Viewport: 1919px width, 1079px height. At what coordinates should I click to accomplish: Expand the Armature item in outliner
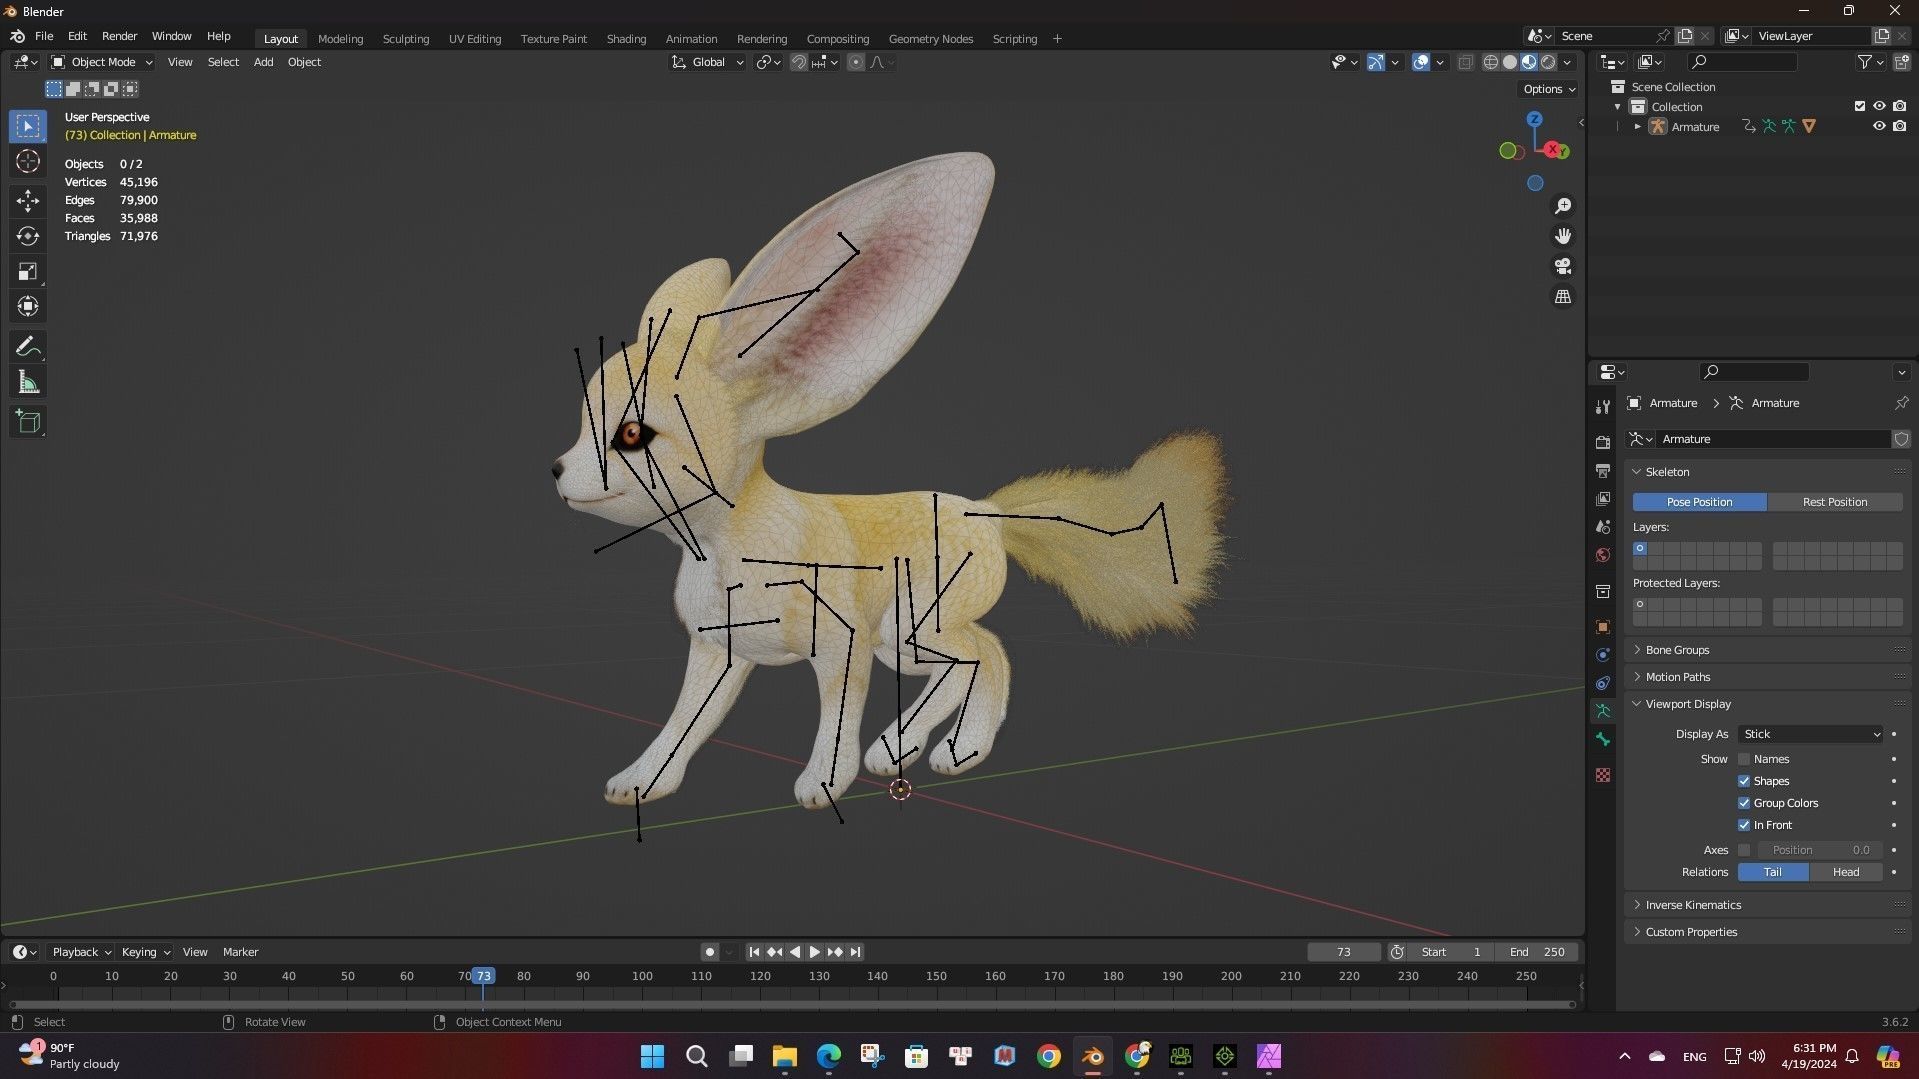(1637, 126)
